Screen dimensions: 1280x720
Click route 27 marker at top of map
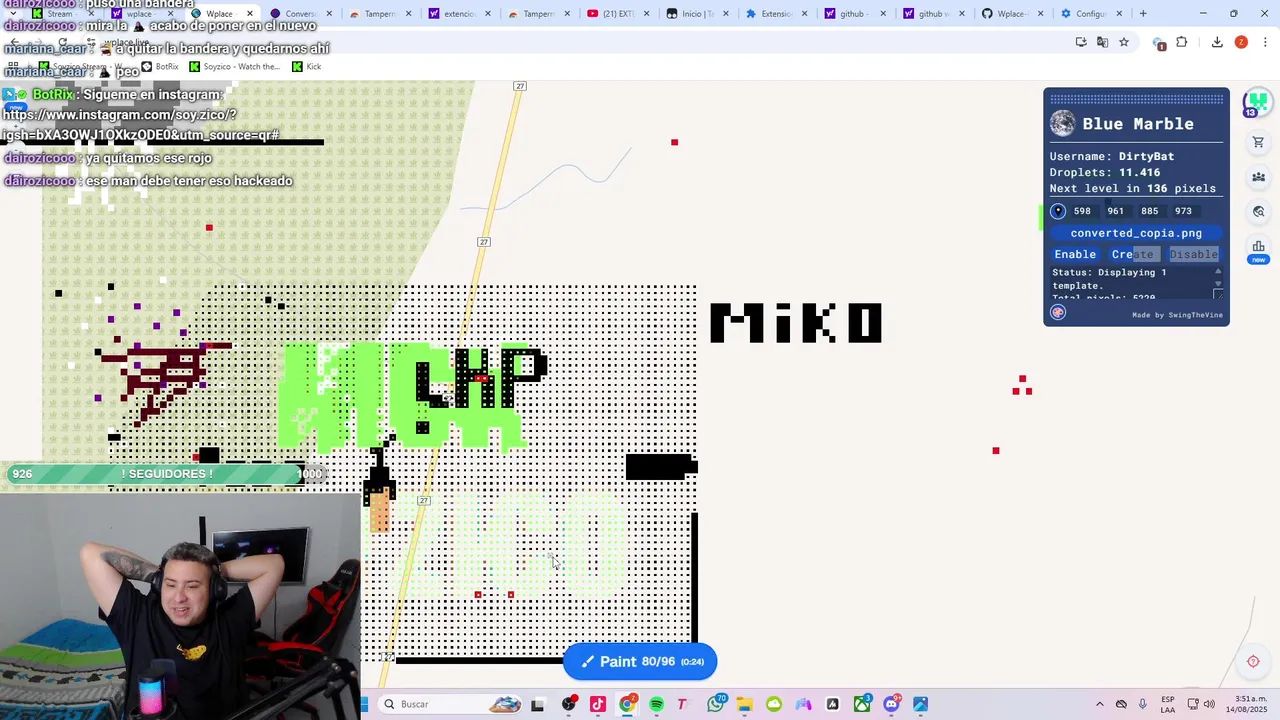pos(520,86)
